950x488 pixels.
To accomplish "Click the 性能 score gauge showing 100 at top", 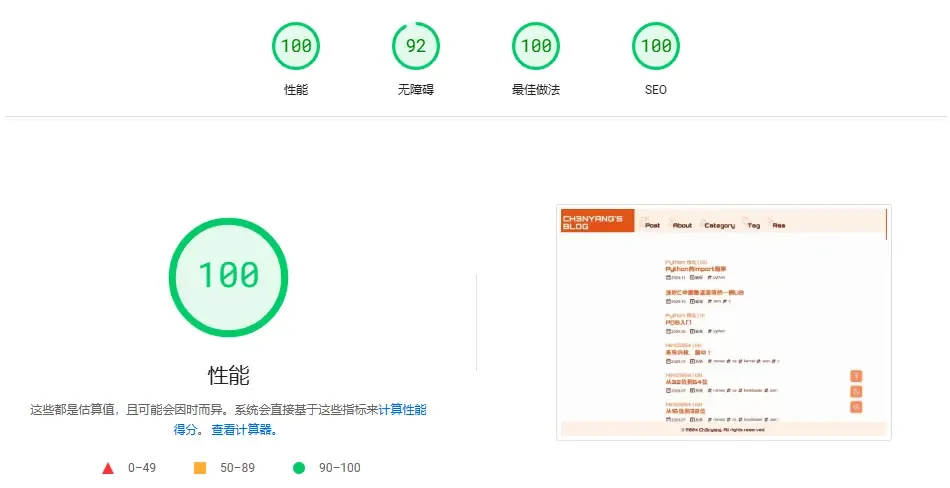I will coord(296,46).
